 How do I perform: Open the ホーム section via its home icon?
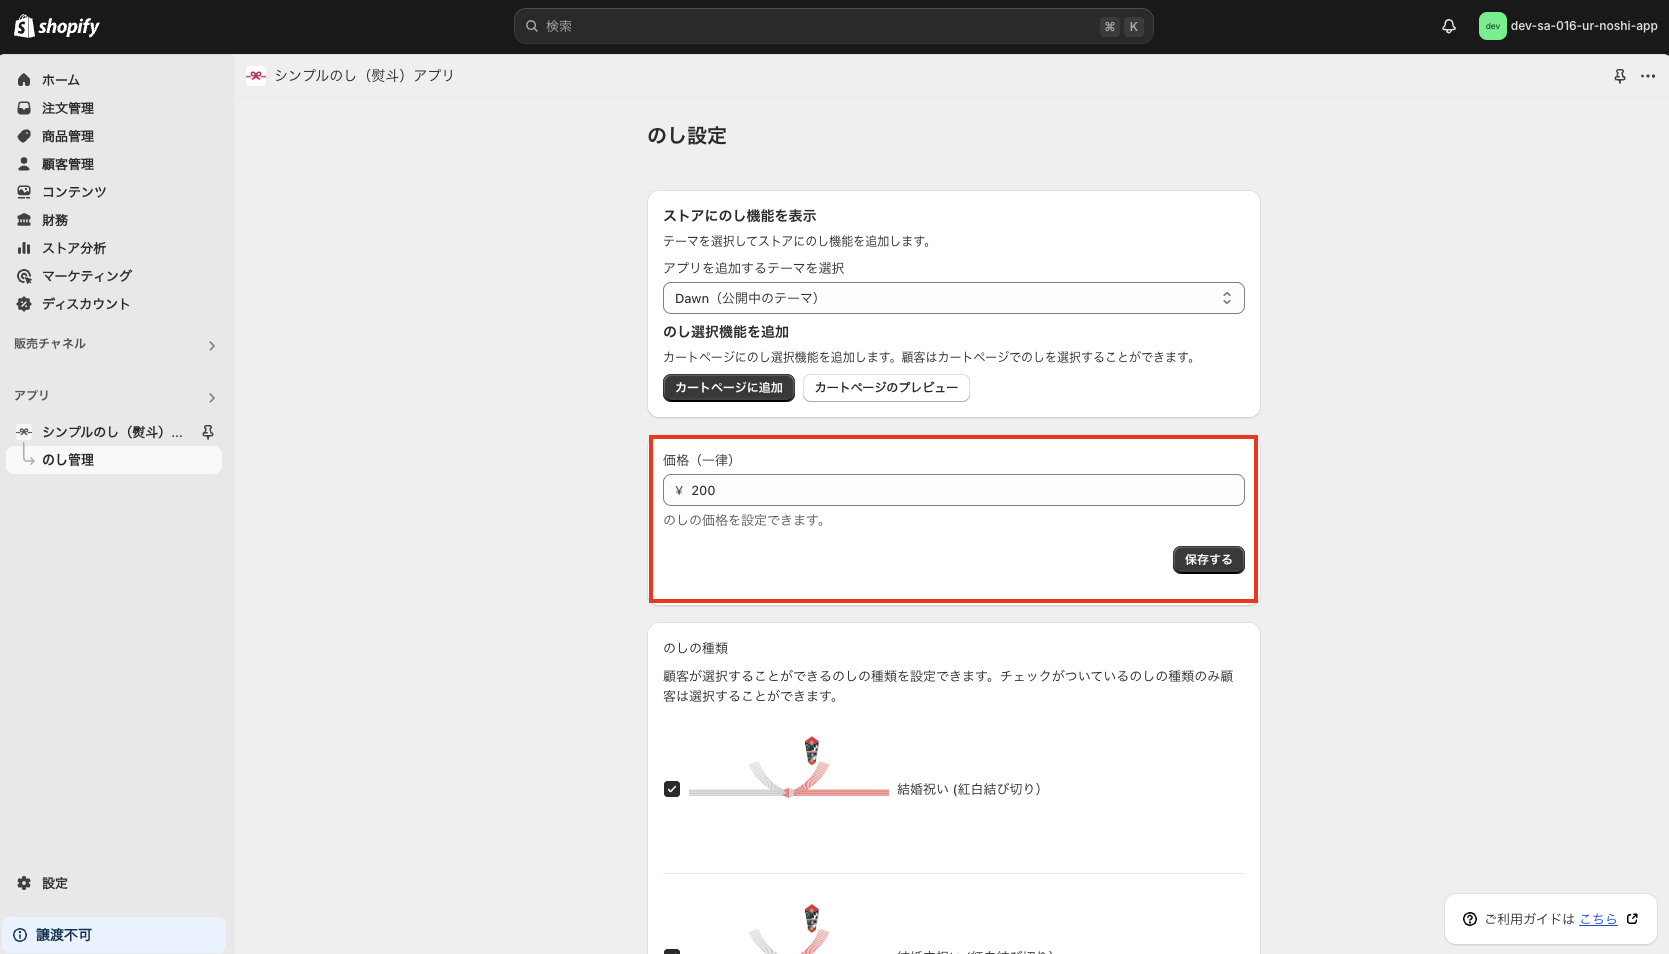(24, 79)
